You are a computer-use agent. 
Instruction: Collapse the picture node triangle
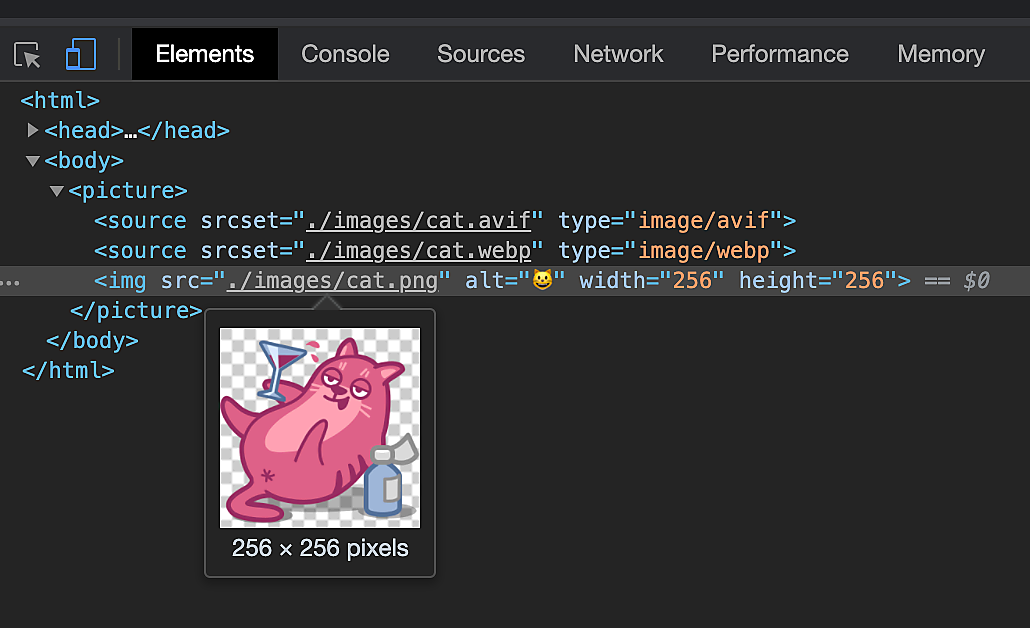[57, 190]
